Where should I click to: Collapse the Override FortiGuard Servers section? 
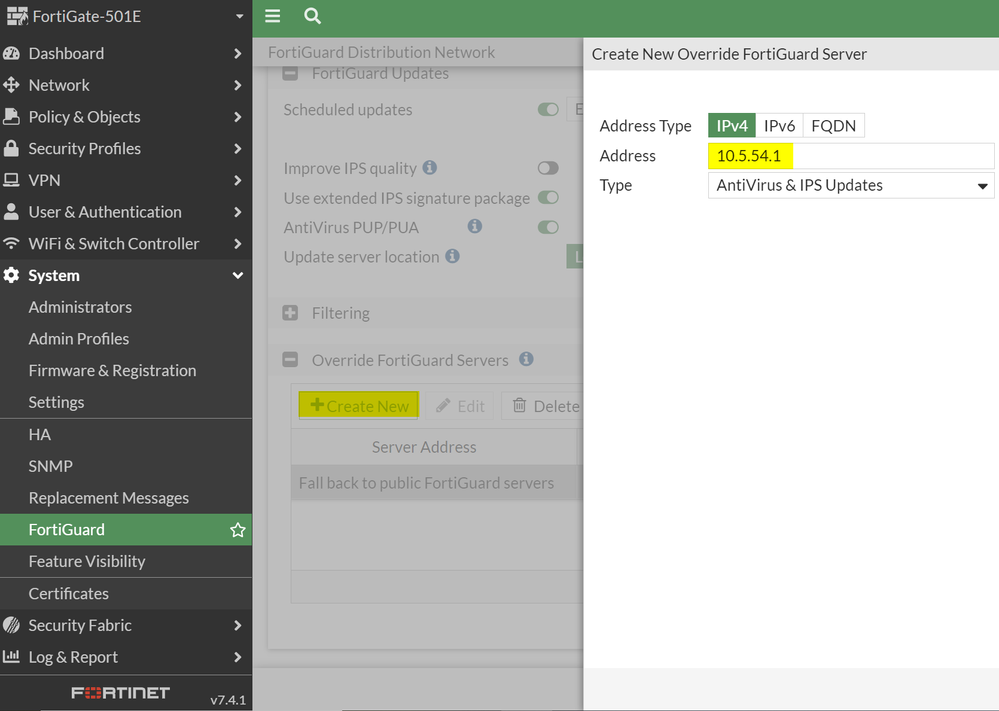(x=290, y=360)
